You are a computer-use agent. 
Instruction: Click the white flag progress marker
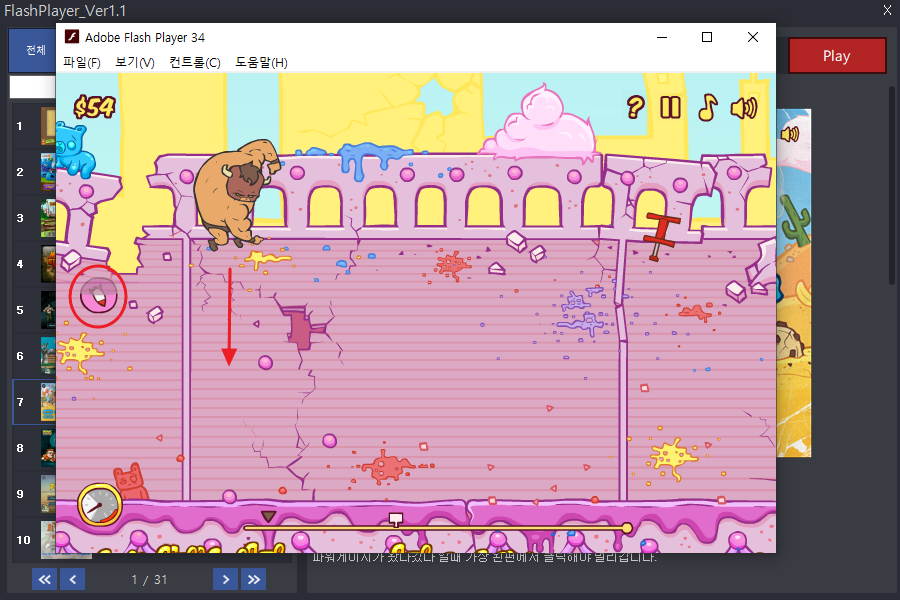(395, 520)
